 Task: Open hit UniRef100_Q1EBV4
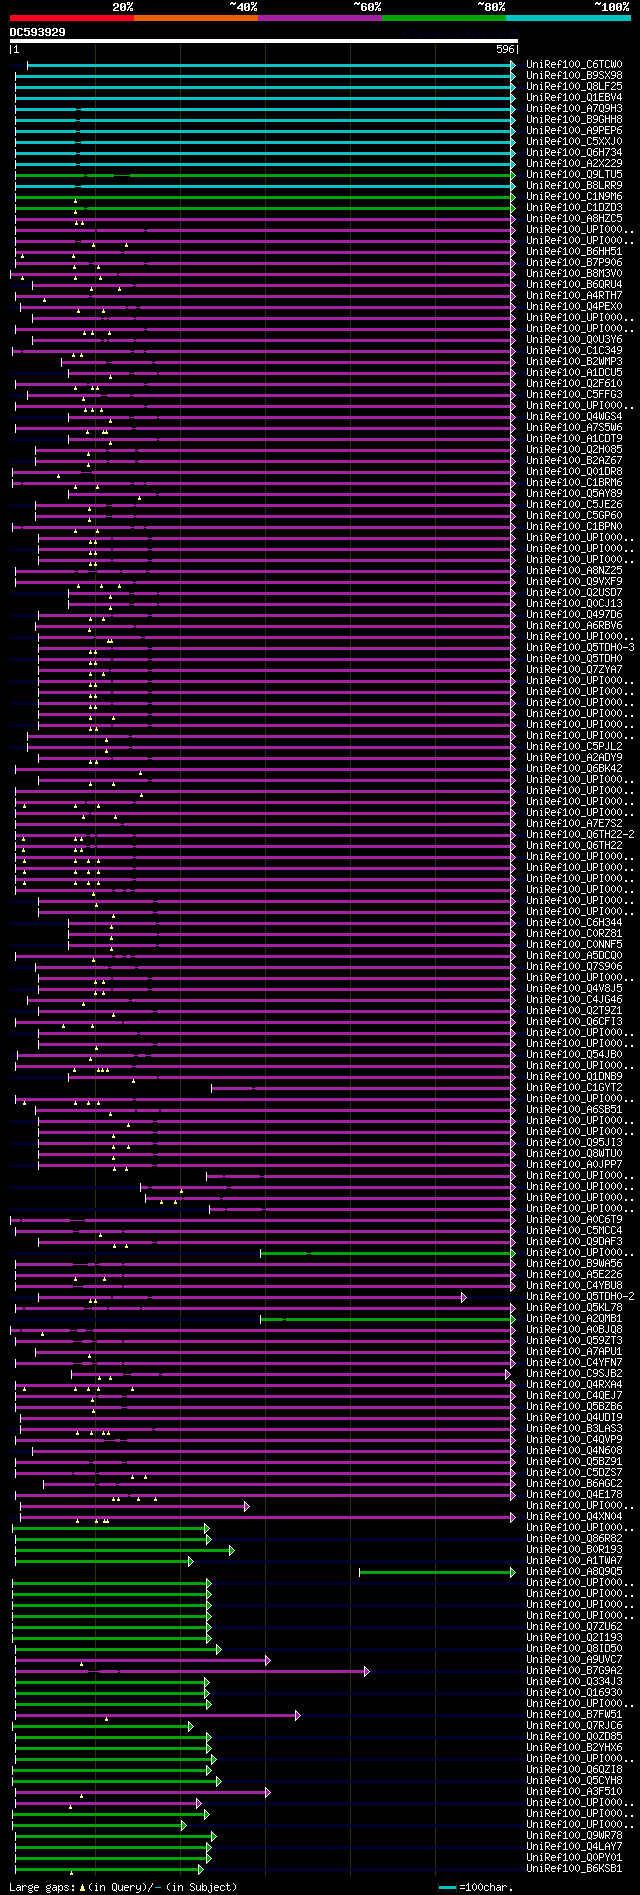[574, 98]
